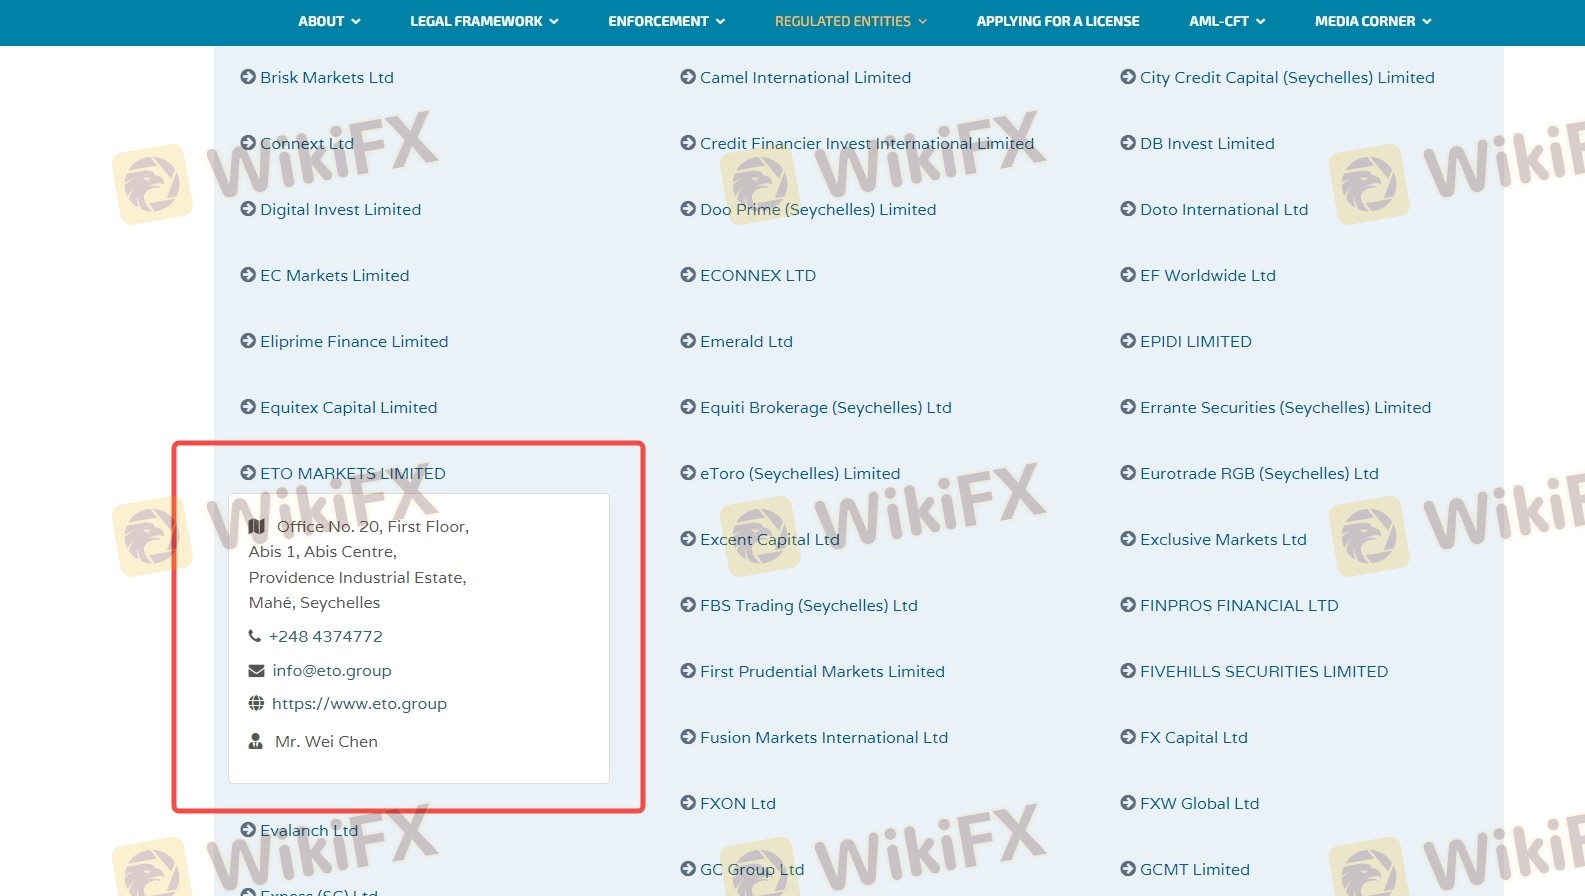This screenshot has width=1585, height=896.
Task: Click the globe icon beside the ETO website
Action: coord(256,704)
